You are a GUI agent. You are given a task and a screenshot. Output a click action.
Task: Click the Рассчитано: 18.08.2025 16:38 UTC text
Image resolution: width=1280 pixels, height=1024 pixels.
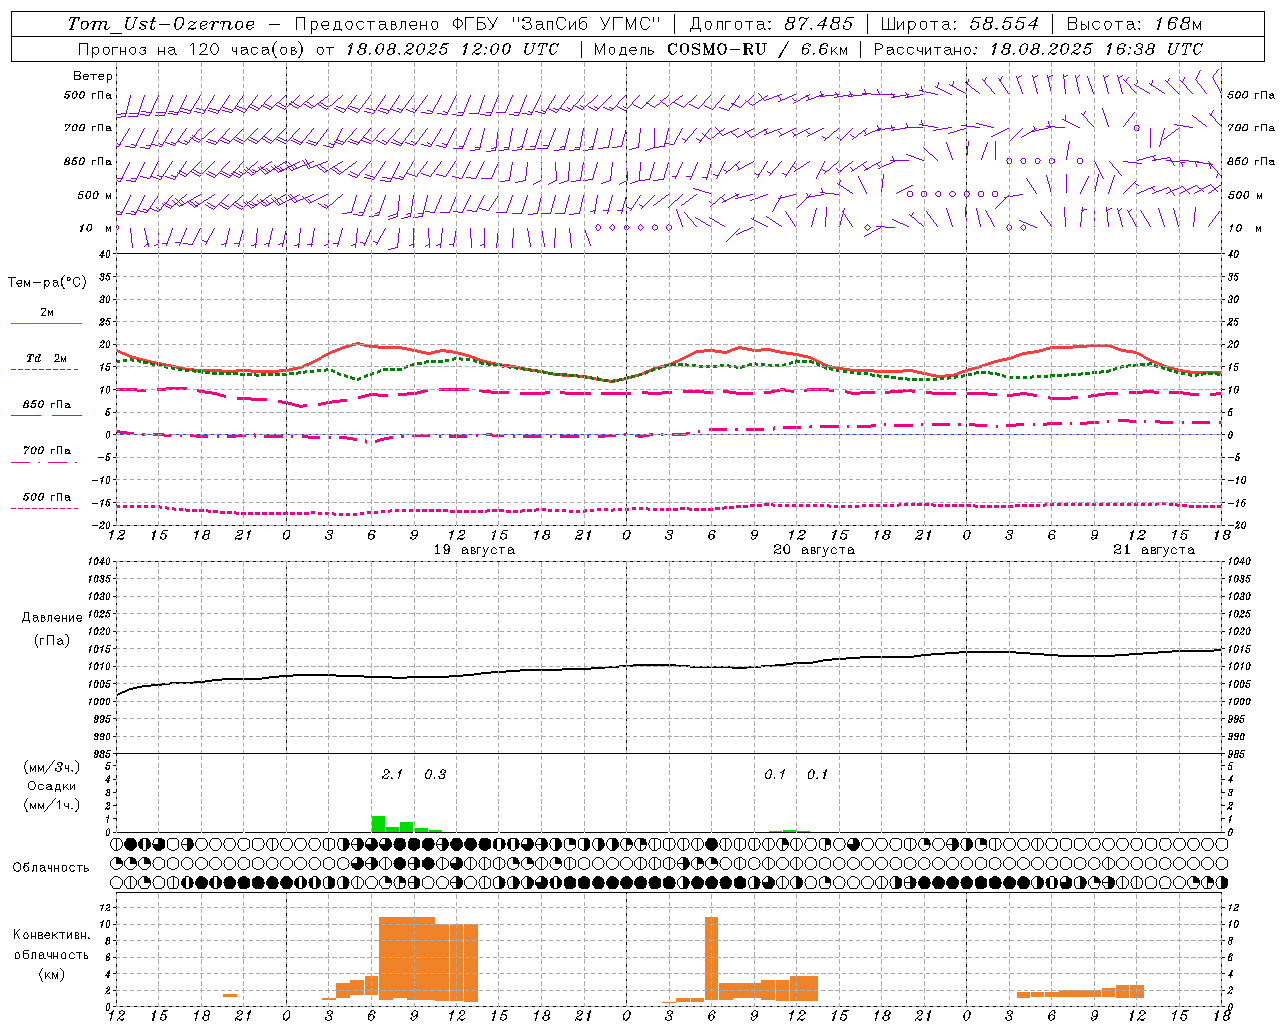click(1038, 49)
